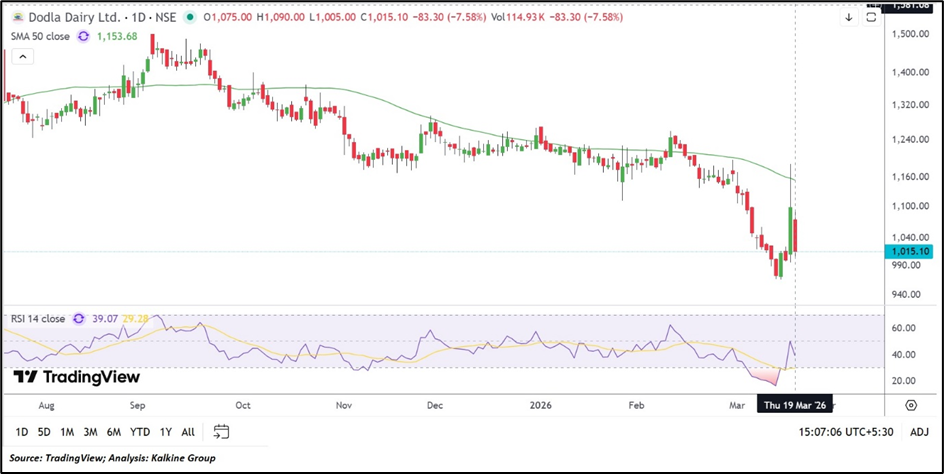The height and width of the screenshot is (474, 944).
Task: Click the chart settings gear icon
Action: 911,405
